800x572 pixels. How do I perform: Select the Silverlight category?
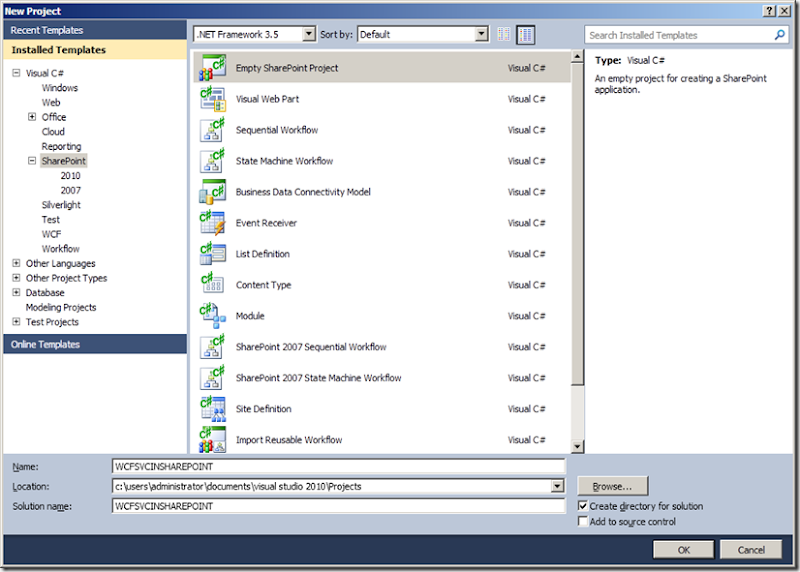(61, 205)
